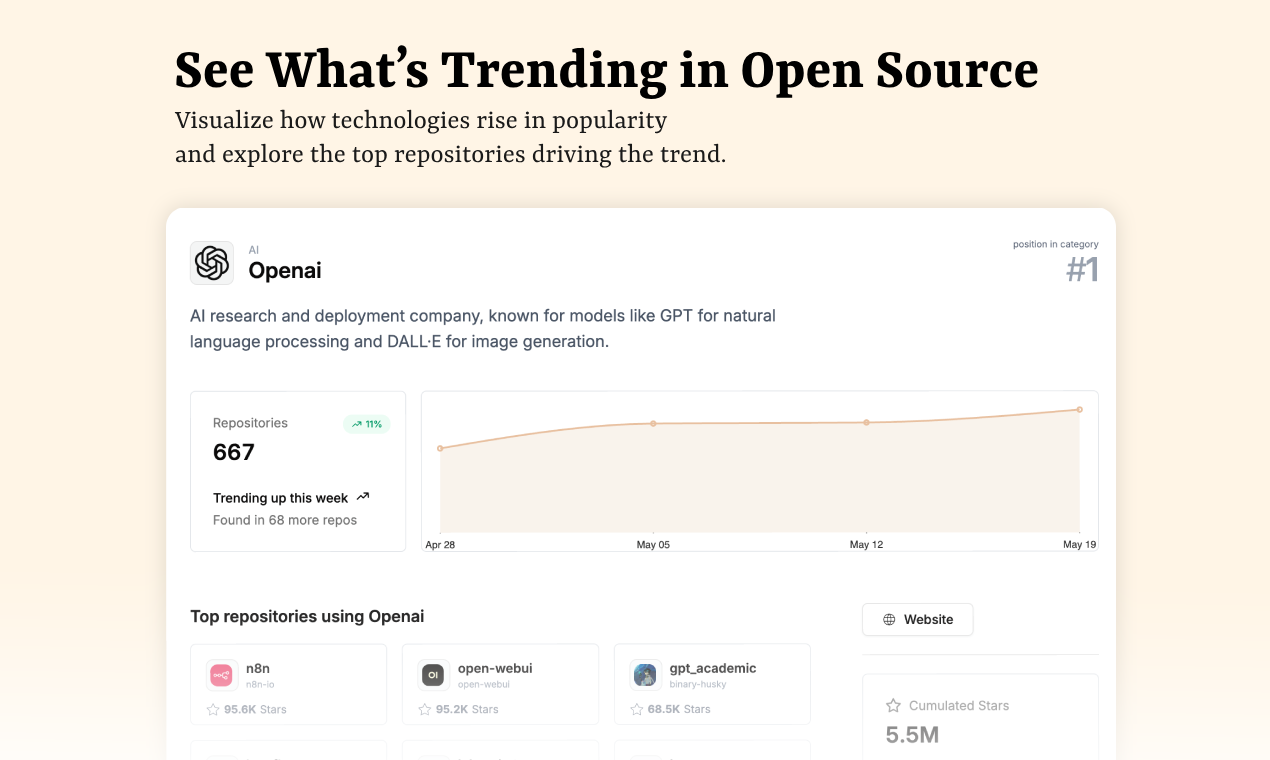
Task: Select the Apr 28 chart data point
Action: click(440, 449)
